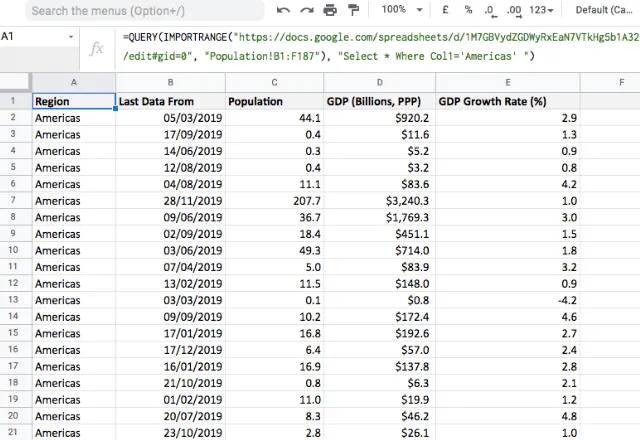
Task: Format as currency with the £ icon
Action: tap(443, 11)
